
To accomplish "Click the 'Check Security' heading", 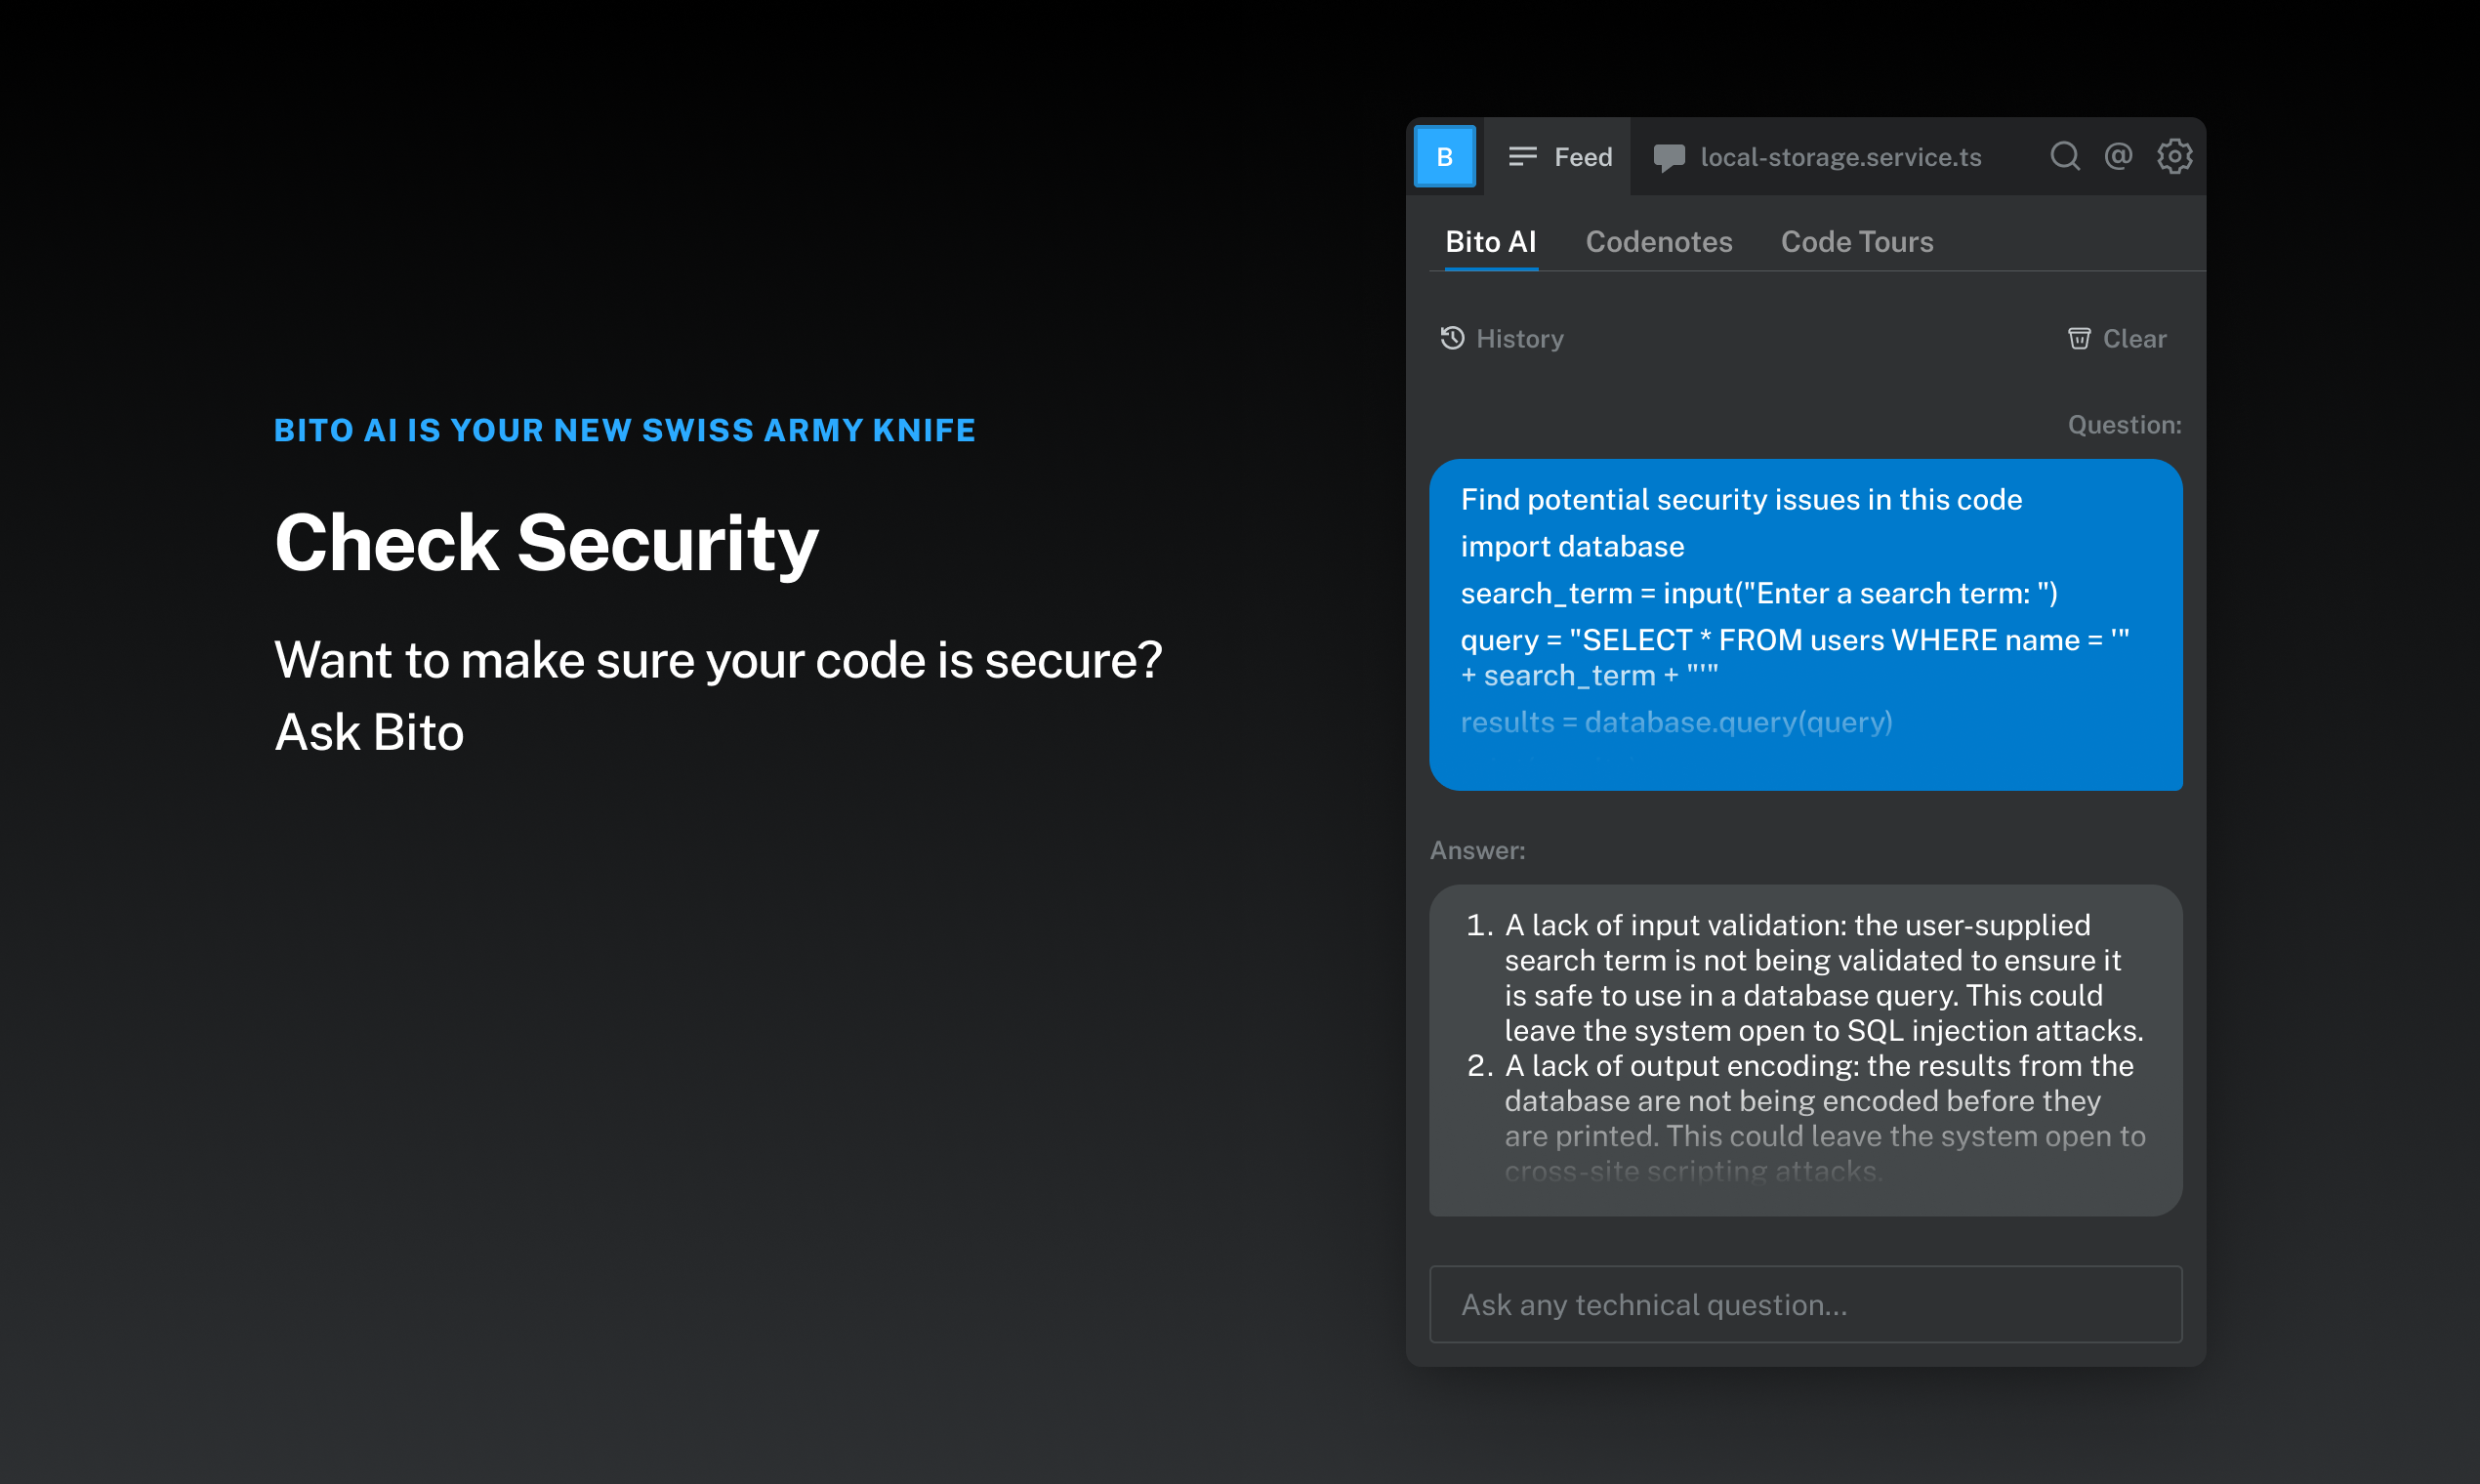I will click(x=546, y=543).
